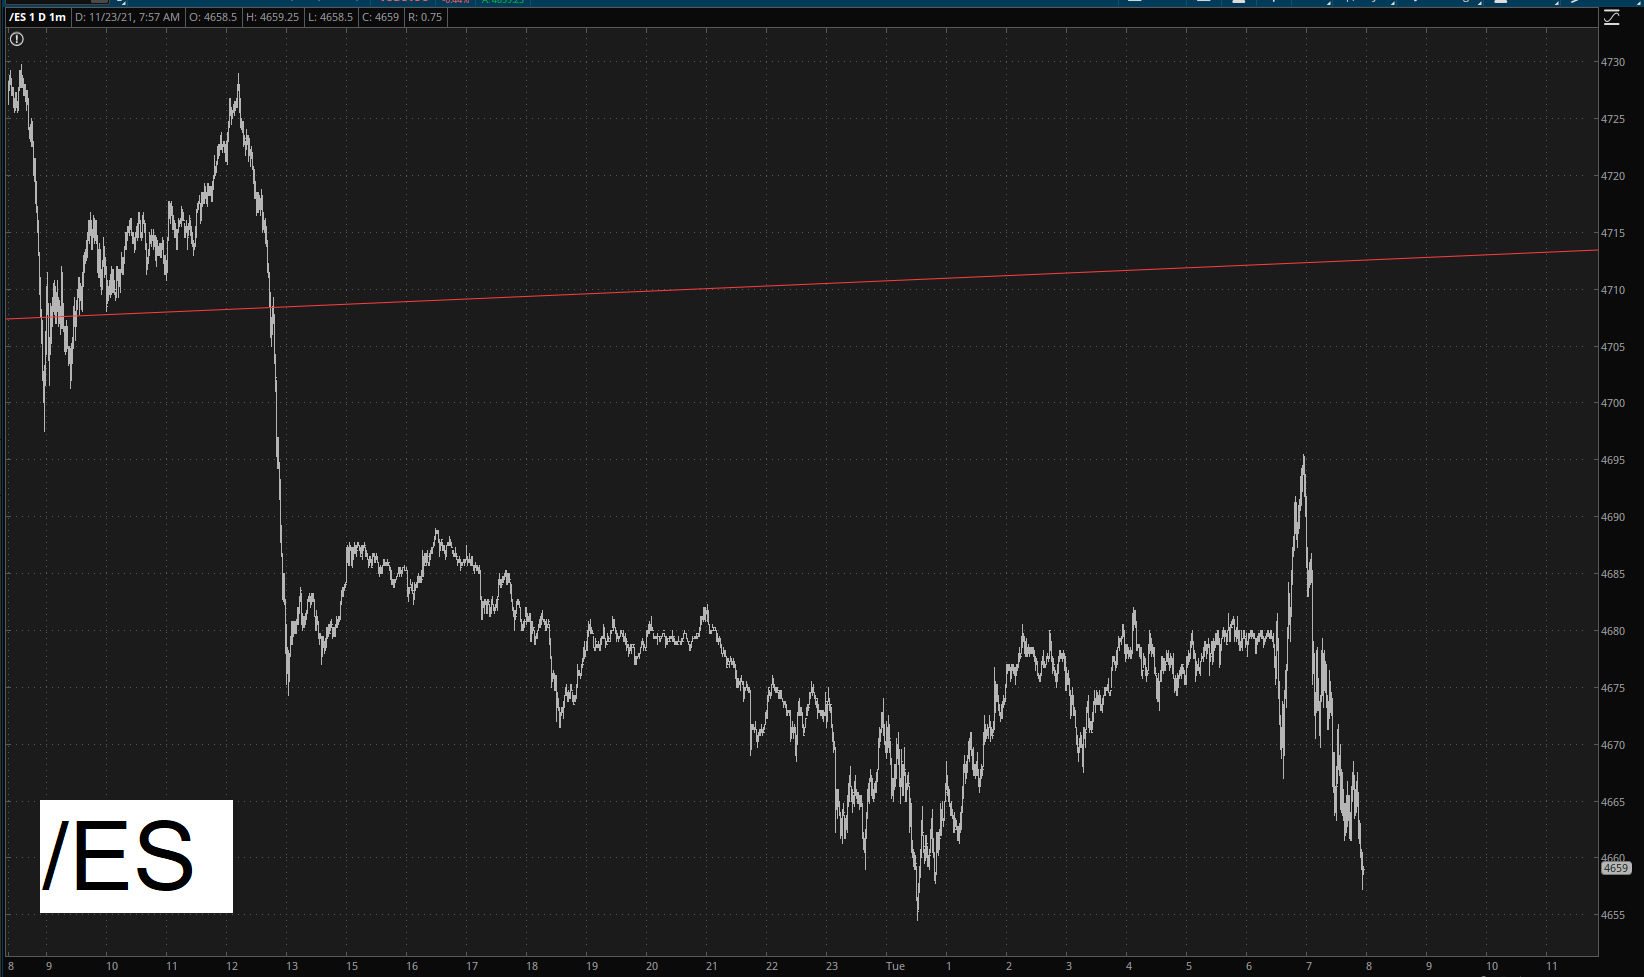Screen dimensions: 1644x977
Task: Click the /ES 1 D 1m symbol label
Action: click(x=38, y=17)
